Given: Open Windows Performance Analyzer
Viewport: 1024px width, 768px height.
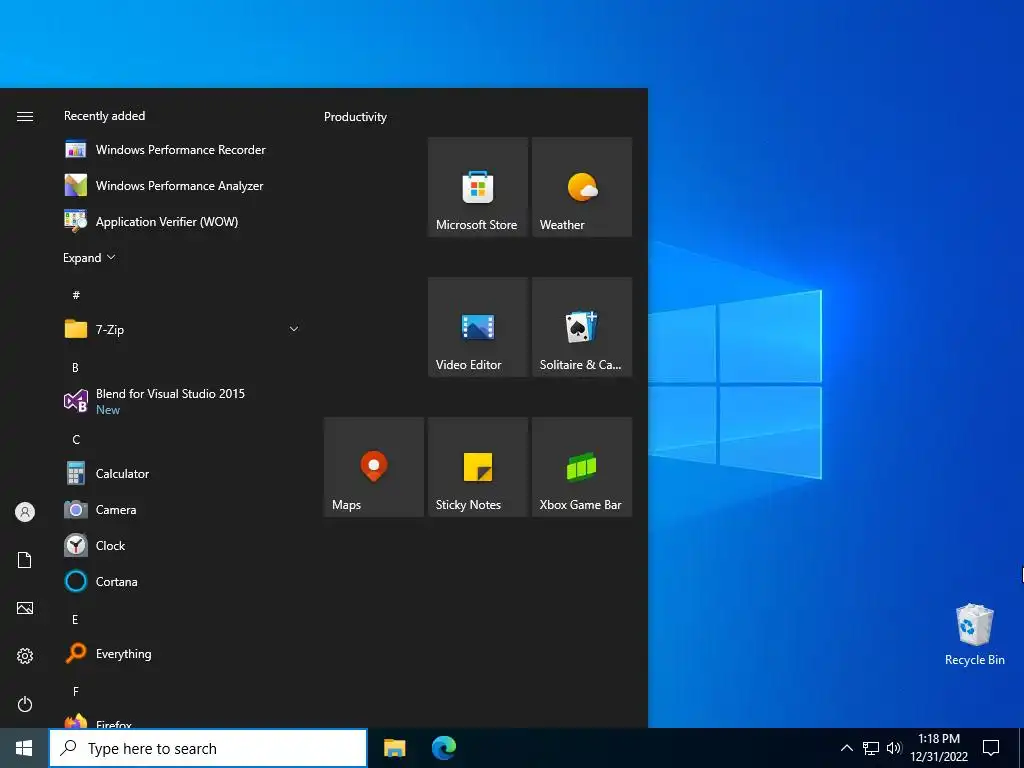Looking at the screenshot, I should [183, 185].
